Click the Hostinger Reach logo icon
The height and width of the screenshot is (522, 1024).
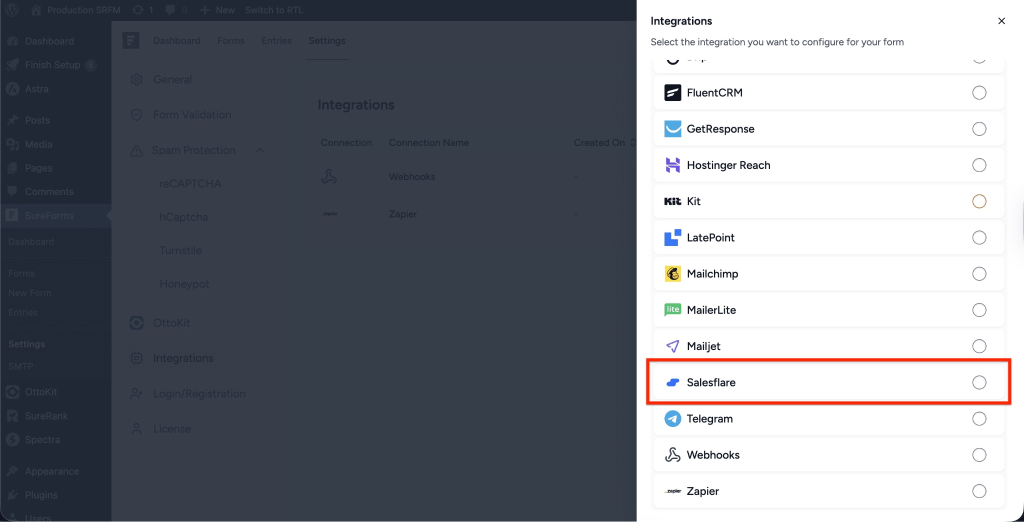click(x=673, y=165)
